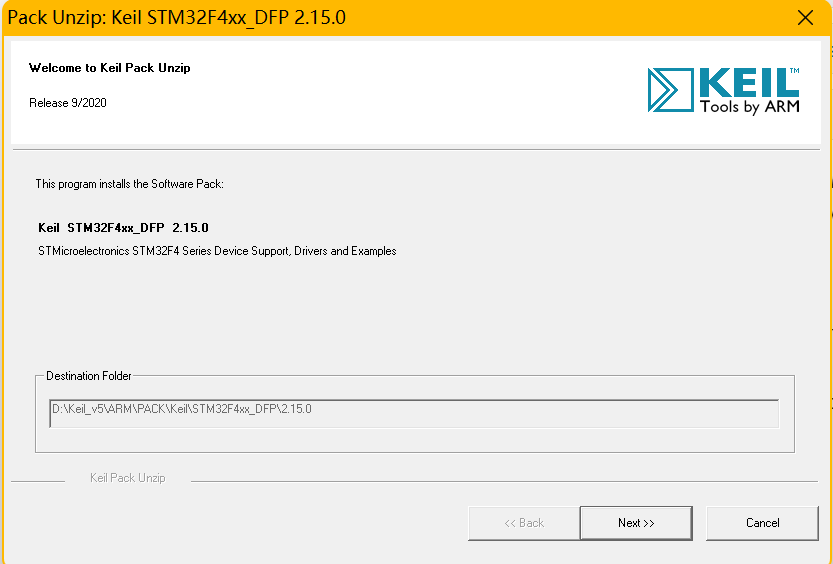Click the "Pack Unzip: Keil STM32F4xx_DFP 2.15.0" title bar text
The width and height of the screenshot is (833, 564).
[x=176, y=18]
